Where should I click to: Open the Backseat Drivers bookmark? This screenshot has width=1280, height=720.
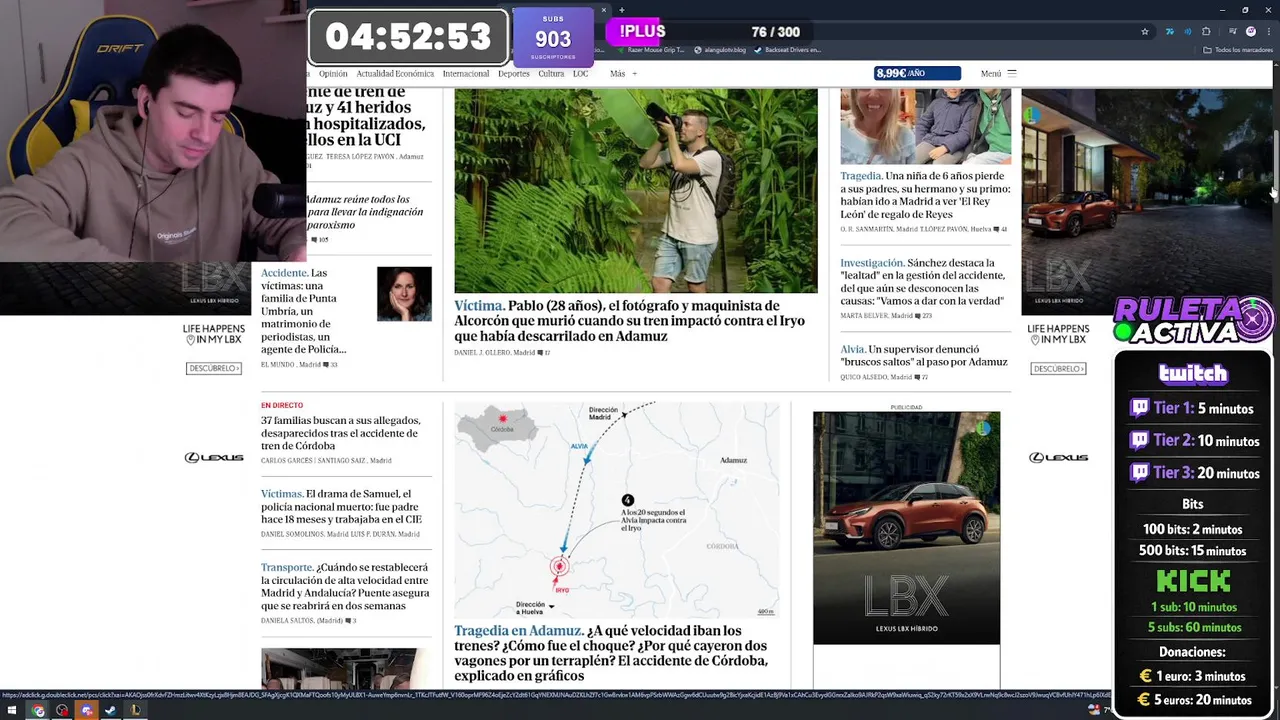788,50
